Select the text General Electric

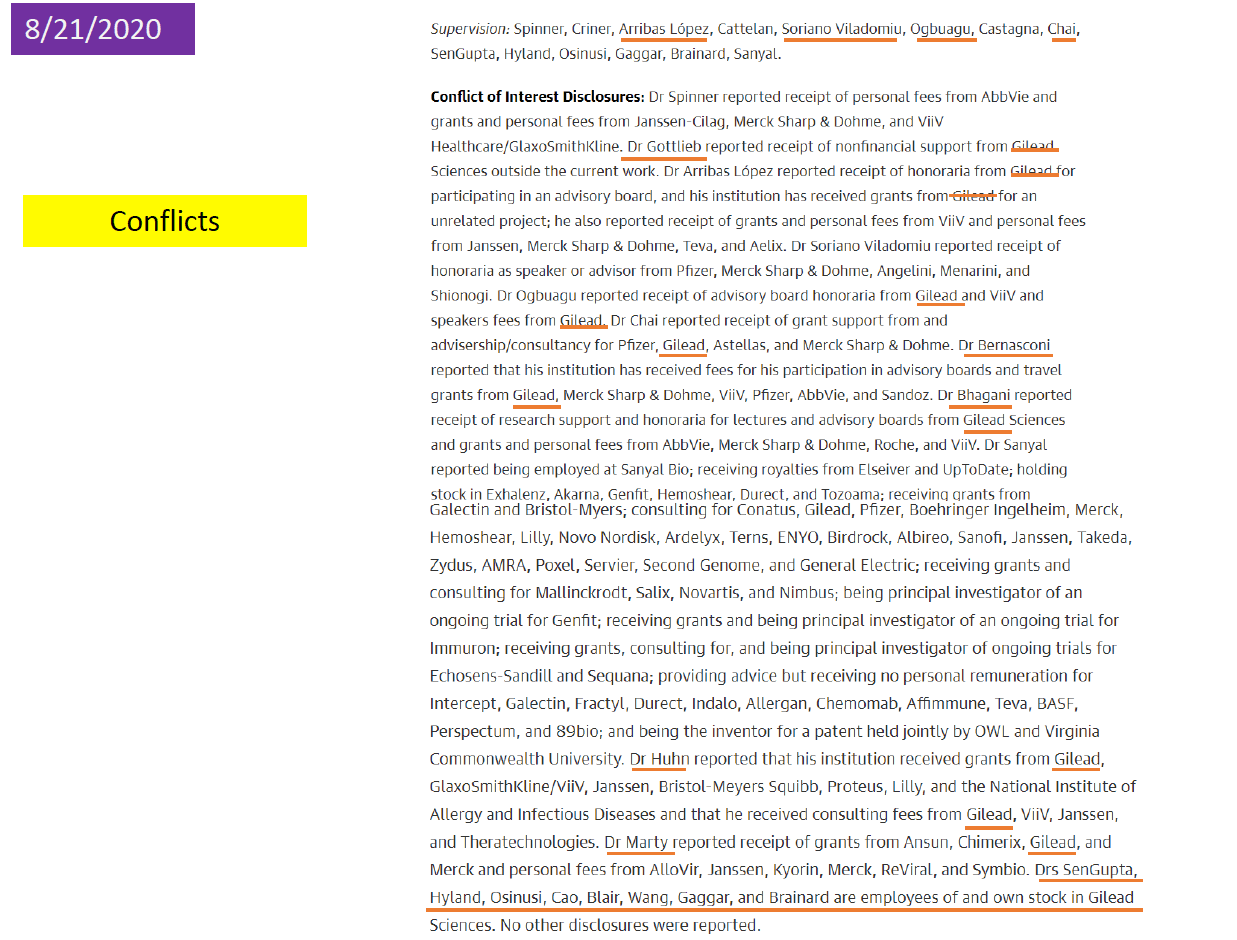[x=858, y=565]
